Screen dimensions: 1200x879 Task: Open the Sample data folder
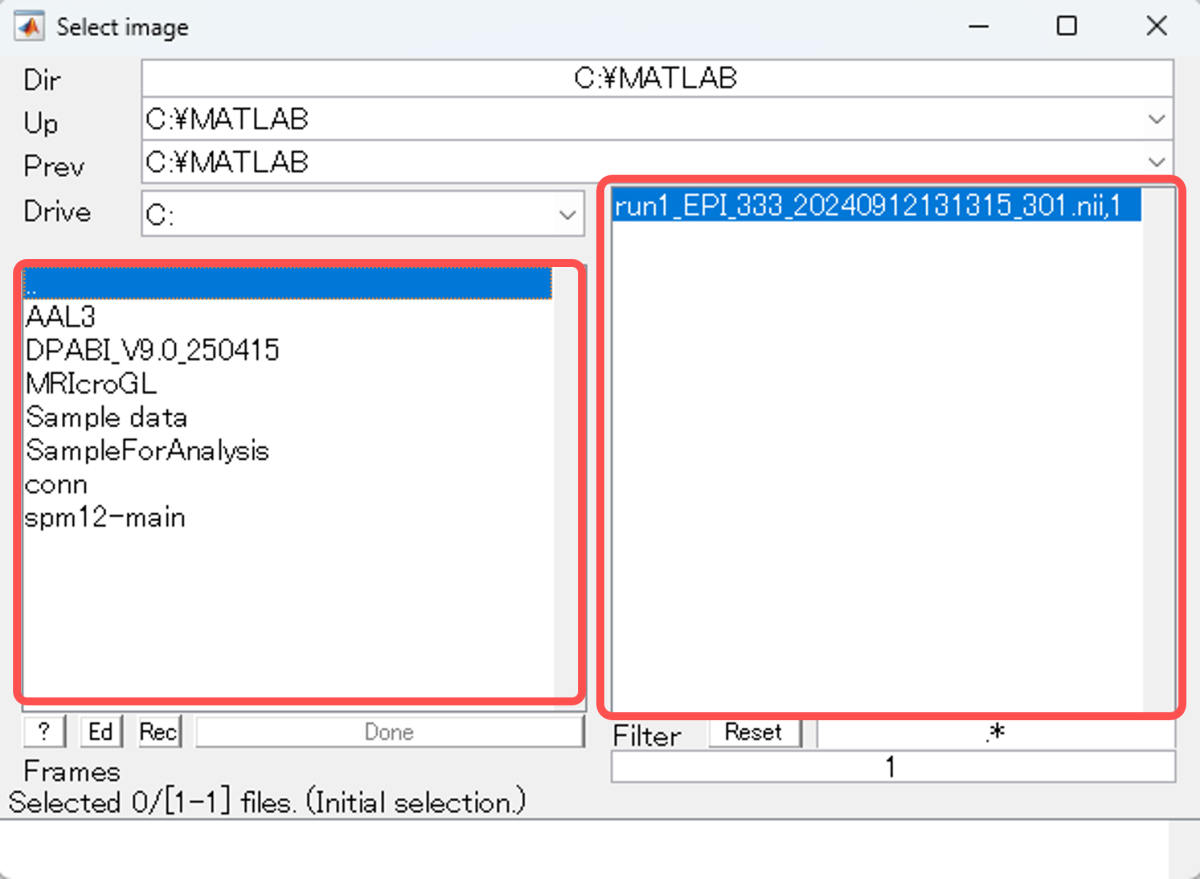pyautogui.click(x=106, y=417)
